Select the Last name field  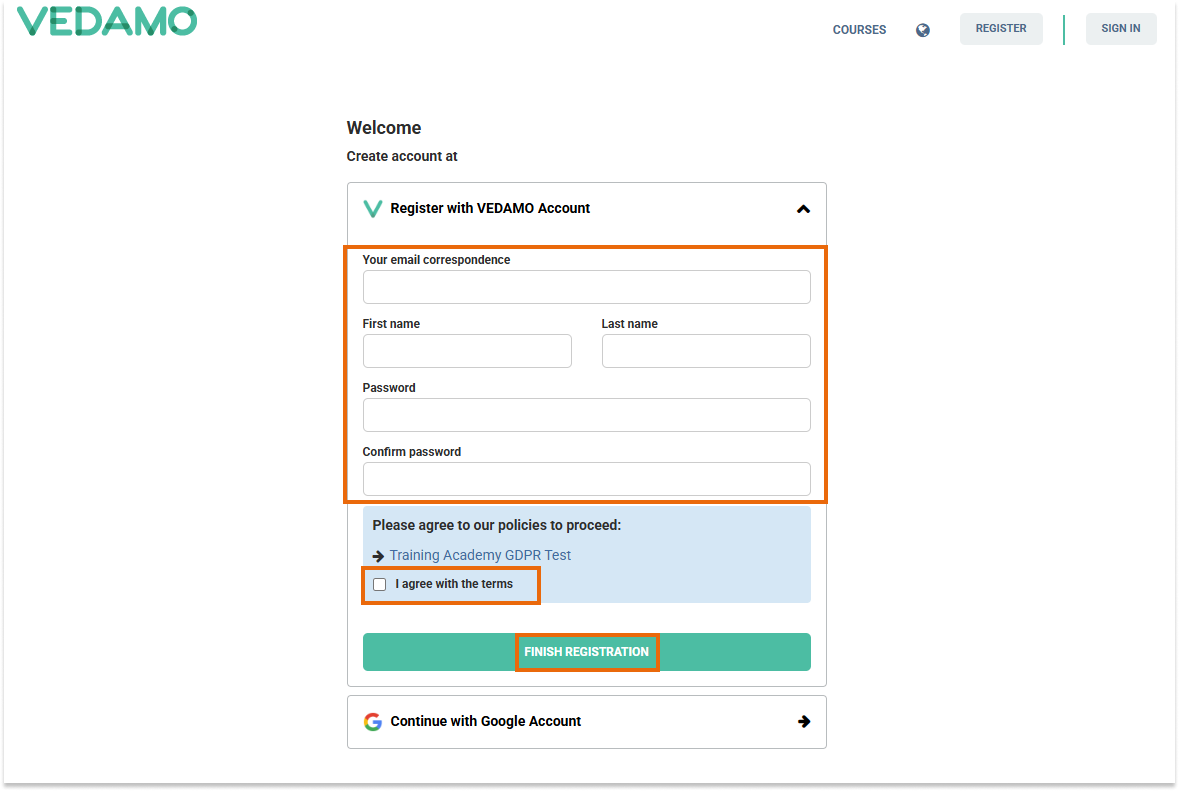(x=705, y=351)
